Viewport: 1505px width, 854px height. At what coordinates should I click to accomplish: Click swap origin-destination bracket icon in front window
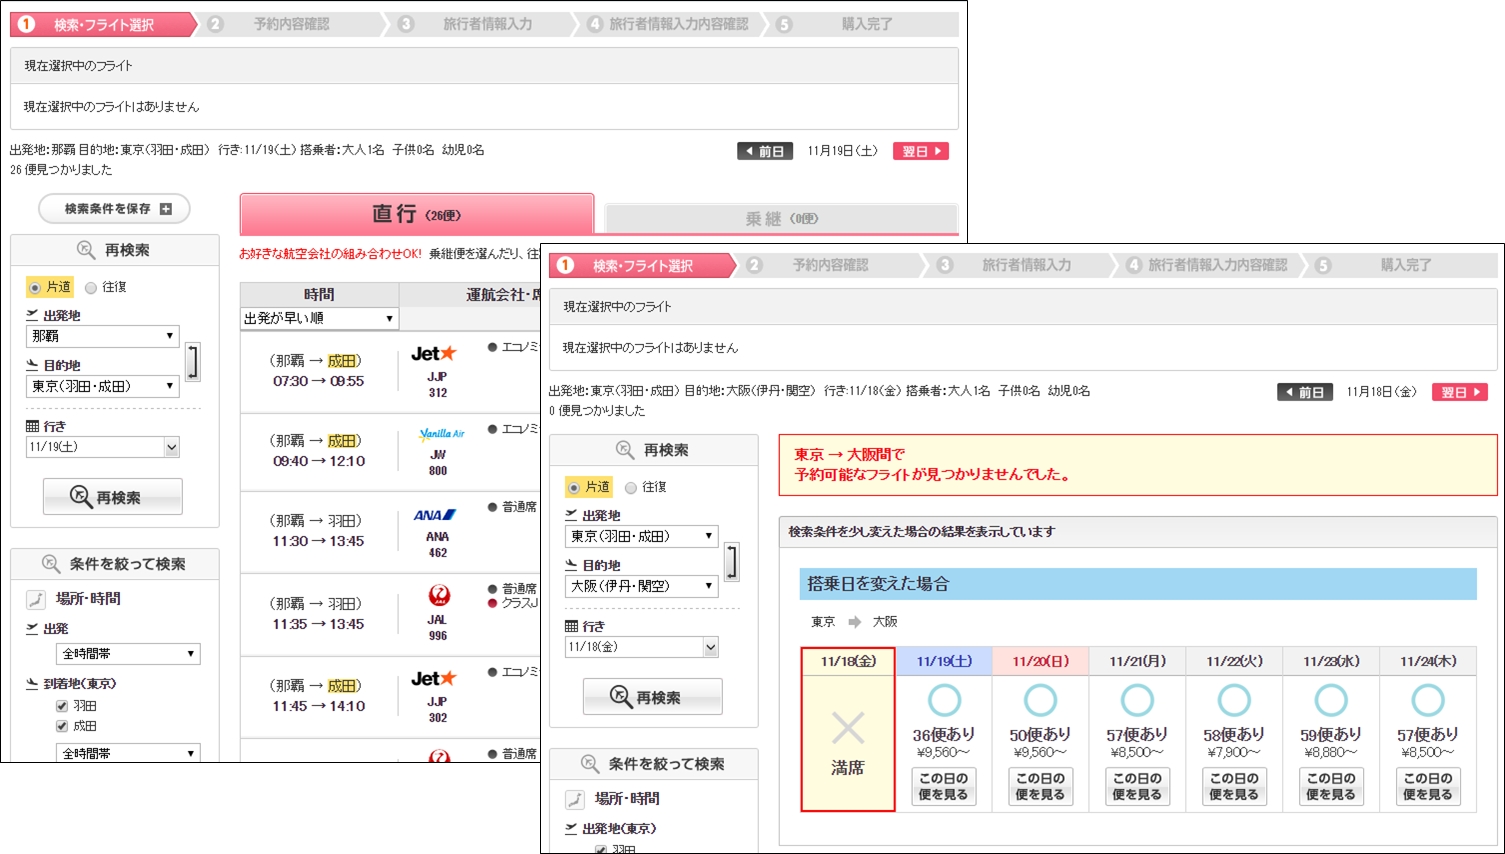click(x=732, y=562)
